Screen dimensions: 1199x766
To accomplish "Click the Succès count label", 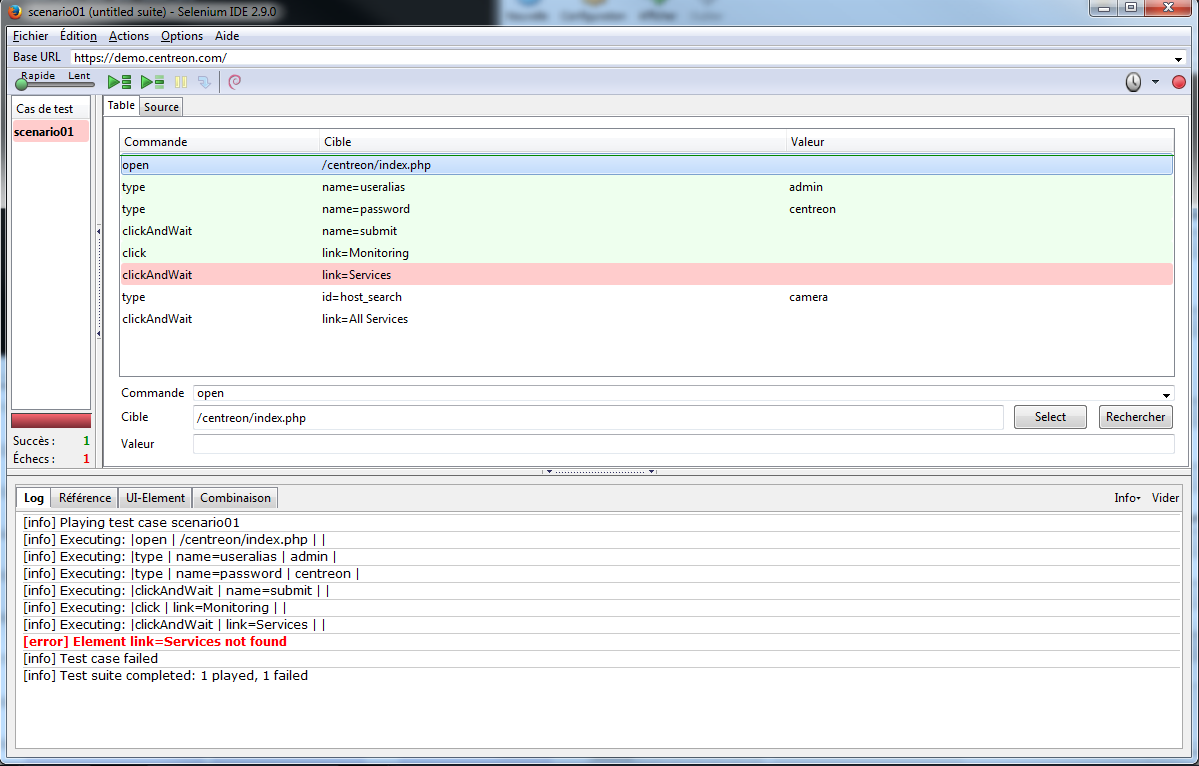I will [34, 441].
